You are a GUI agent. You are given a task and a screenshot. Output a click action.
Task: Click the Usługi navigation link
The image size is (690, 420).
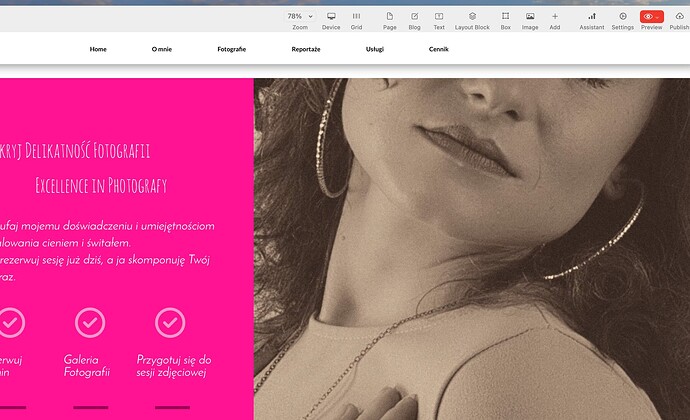pos(375,49)
